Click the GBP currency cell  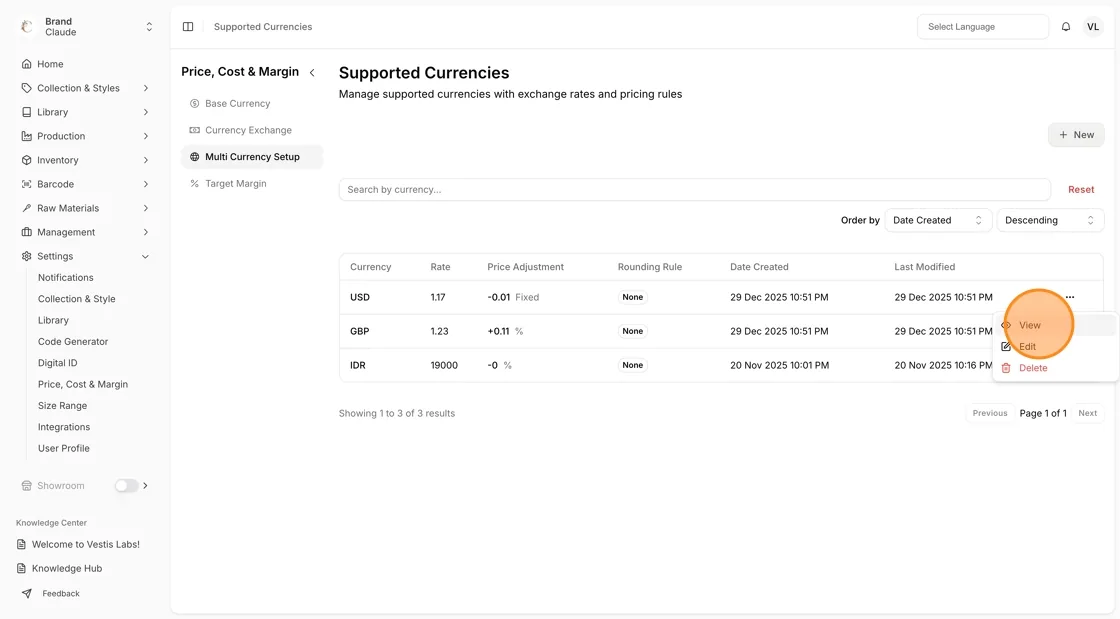(359, 331)
